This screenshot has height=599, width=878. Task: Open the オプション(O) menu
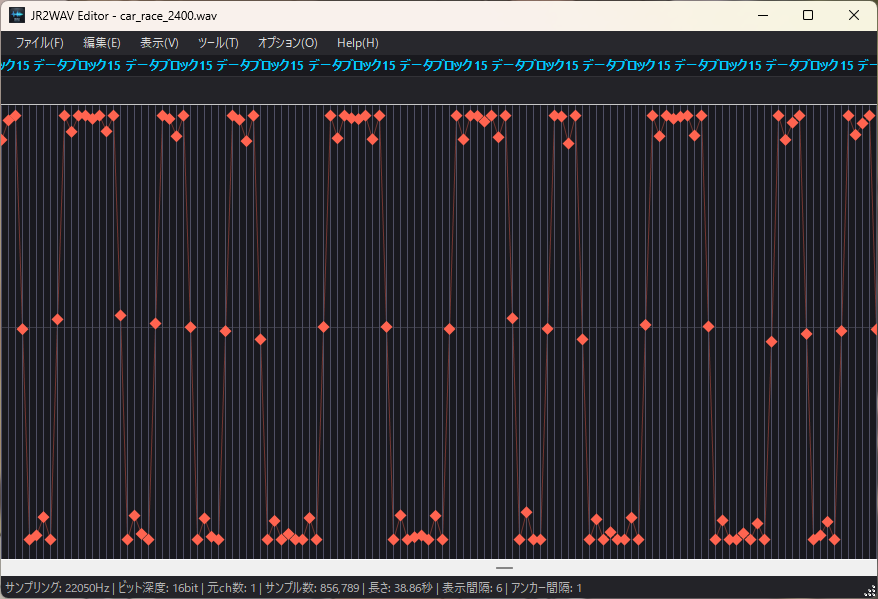(x=288, y=43)
